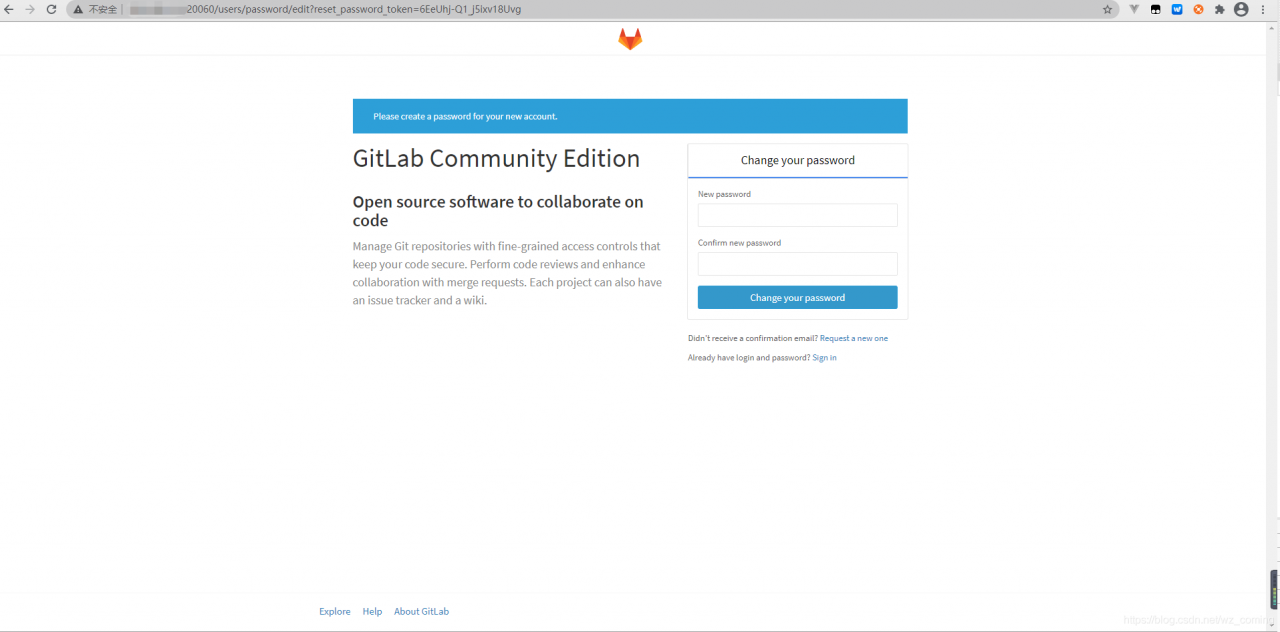Bookmark this page with the star
This screenshot has width=1280, height=632.
tap(1107, 9)
